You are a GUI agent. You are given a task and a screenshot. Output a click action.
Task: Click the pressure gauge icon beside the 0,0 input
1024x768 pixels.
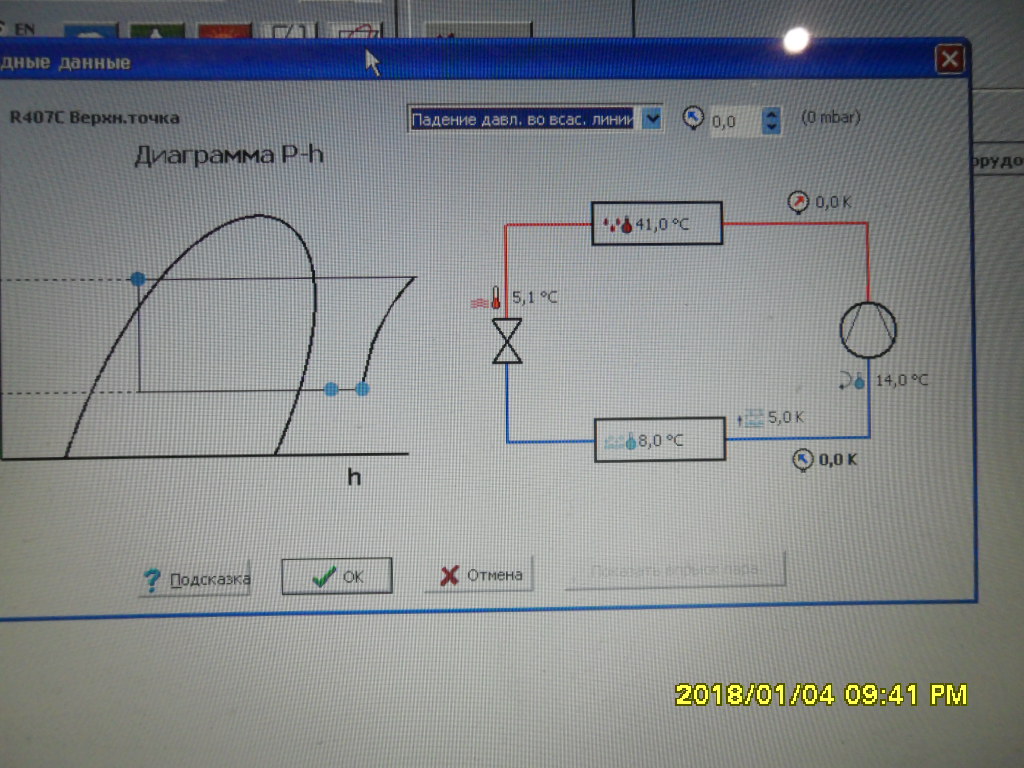693,118
